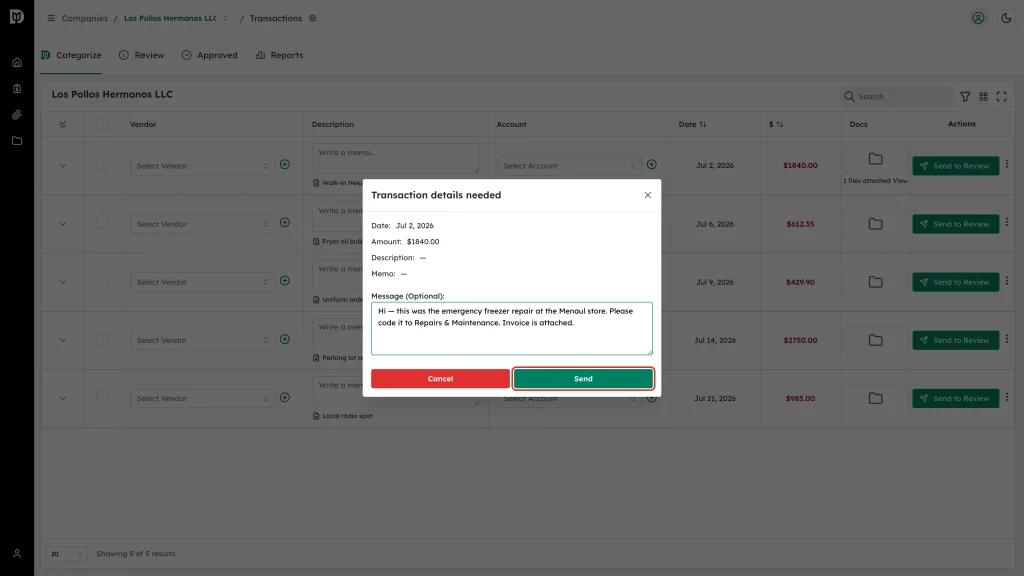
Task: Sort by $ amount column header
Action: (776, 124)
